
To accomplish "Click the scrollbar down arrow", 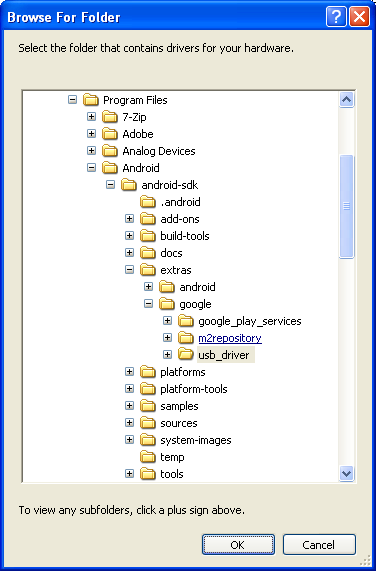I will [347, 473].
